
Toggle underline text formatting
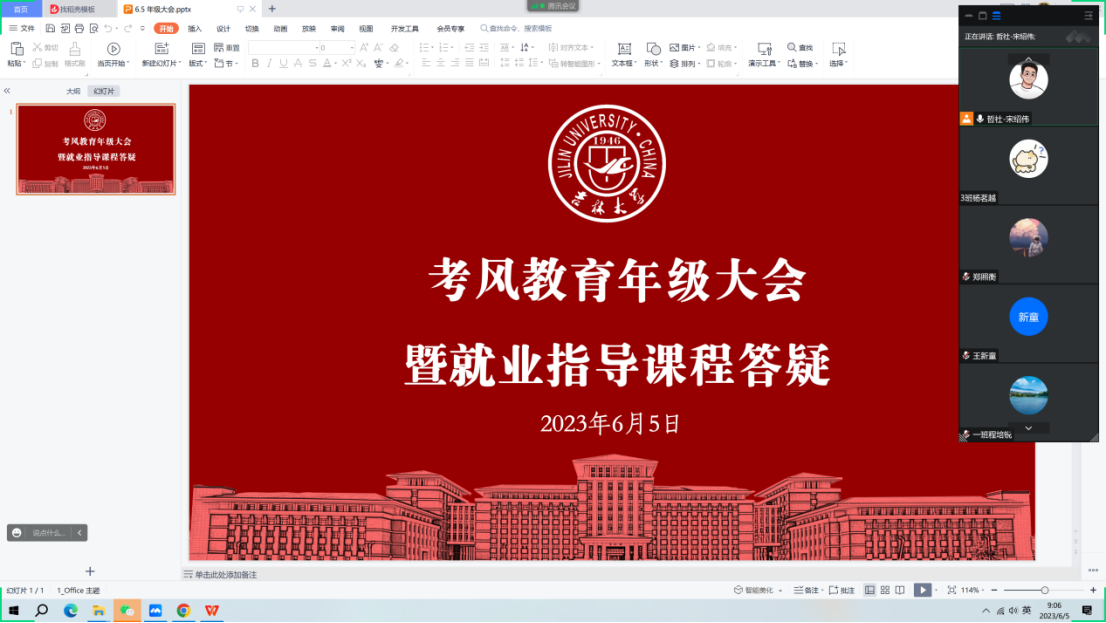point(284,63)
